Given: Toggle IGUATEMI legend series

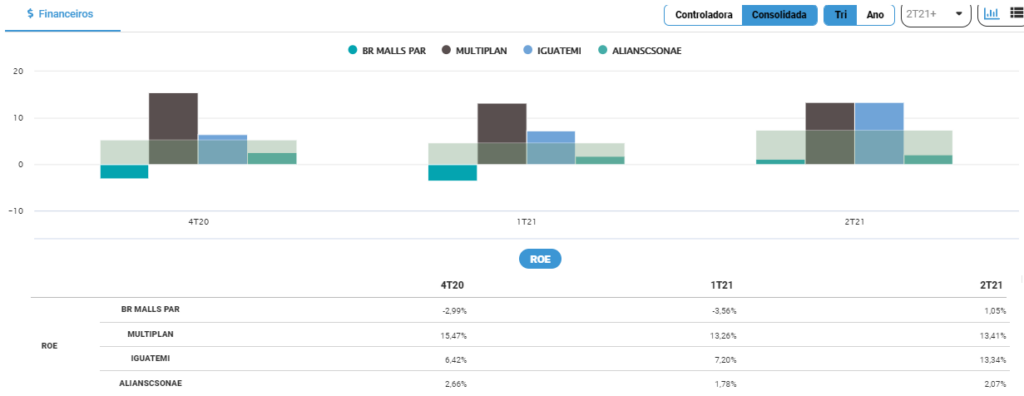Looking at the screenshot, I should [x=552, y=50].
